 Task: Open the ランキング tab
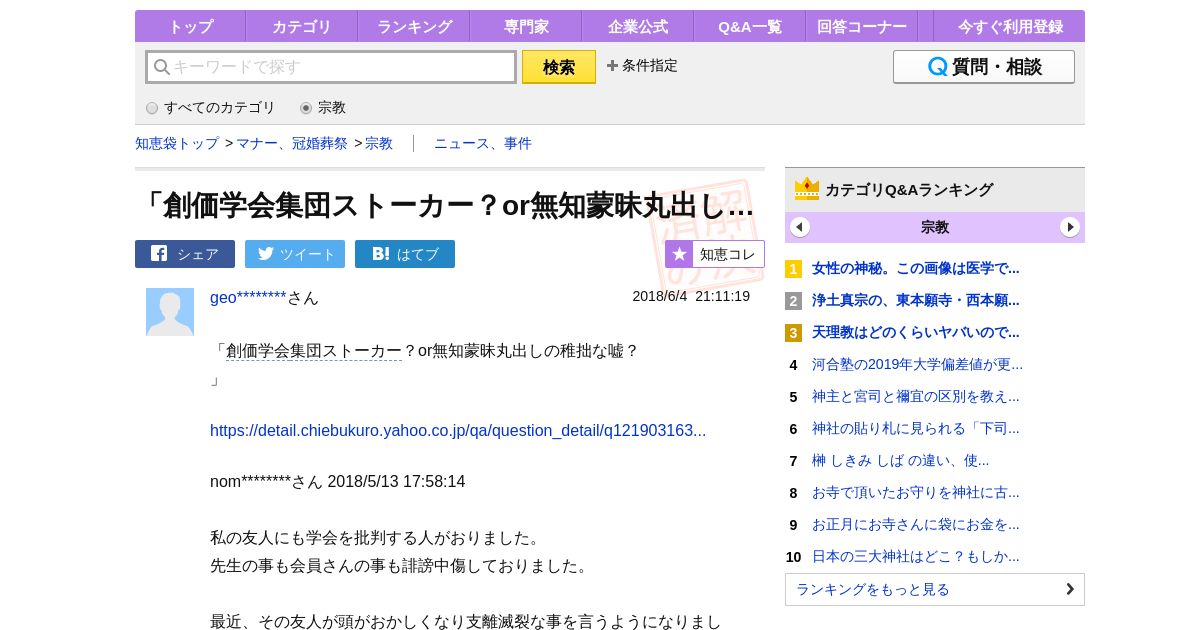click(x=414, y=27)
